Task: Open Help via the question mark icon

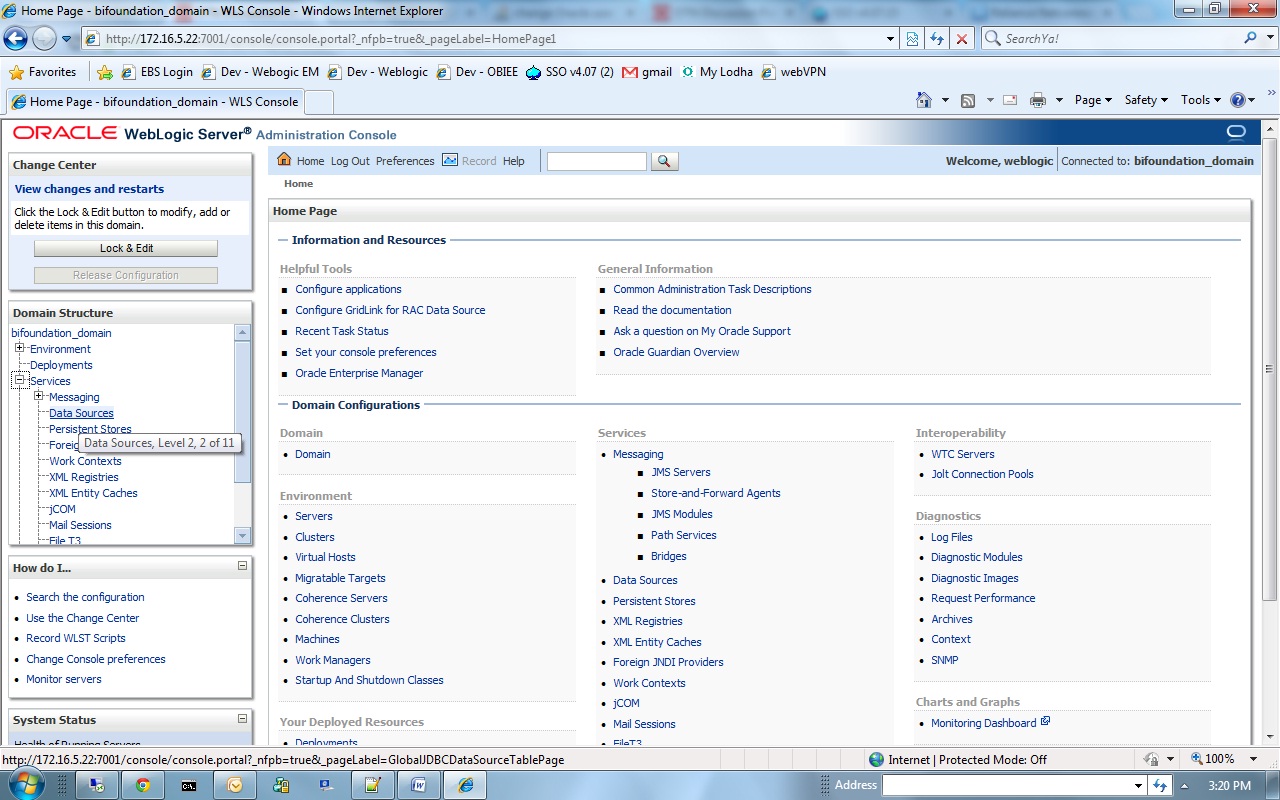Action: click(1237, 100)
